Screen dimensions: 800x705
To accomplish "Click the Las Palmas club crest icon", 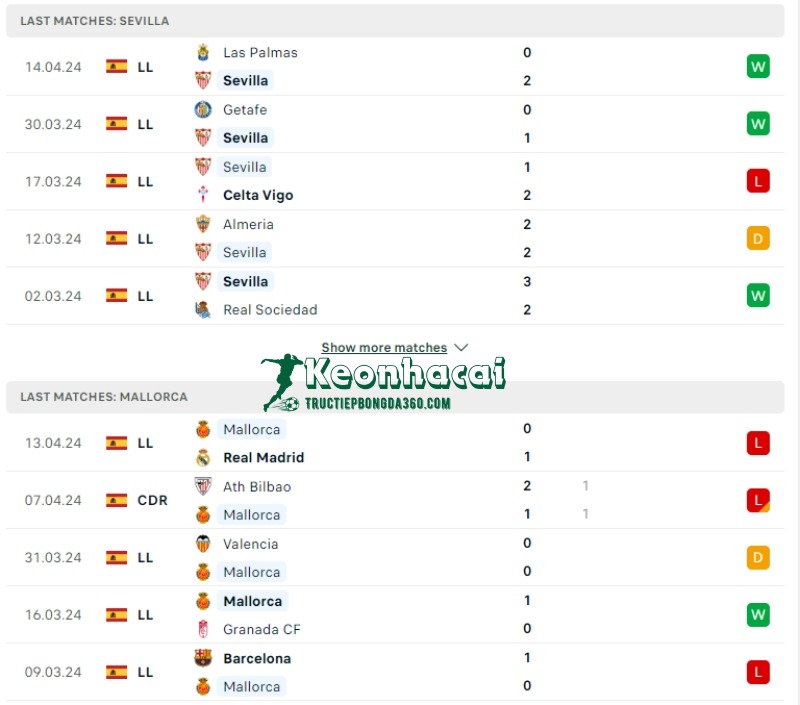I will 203,52.
